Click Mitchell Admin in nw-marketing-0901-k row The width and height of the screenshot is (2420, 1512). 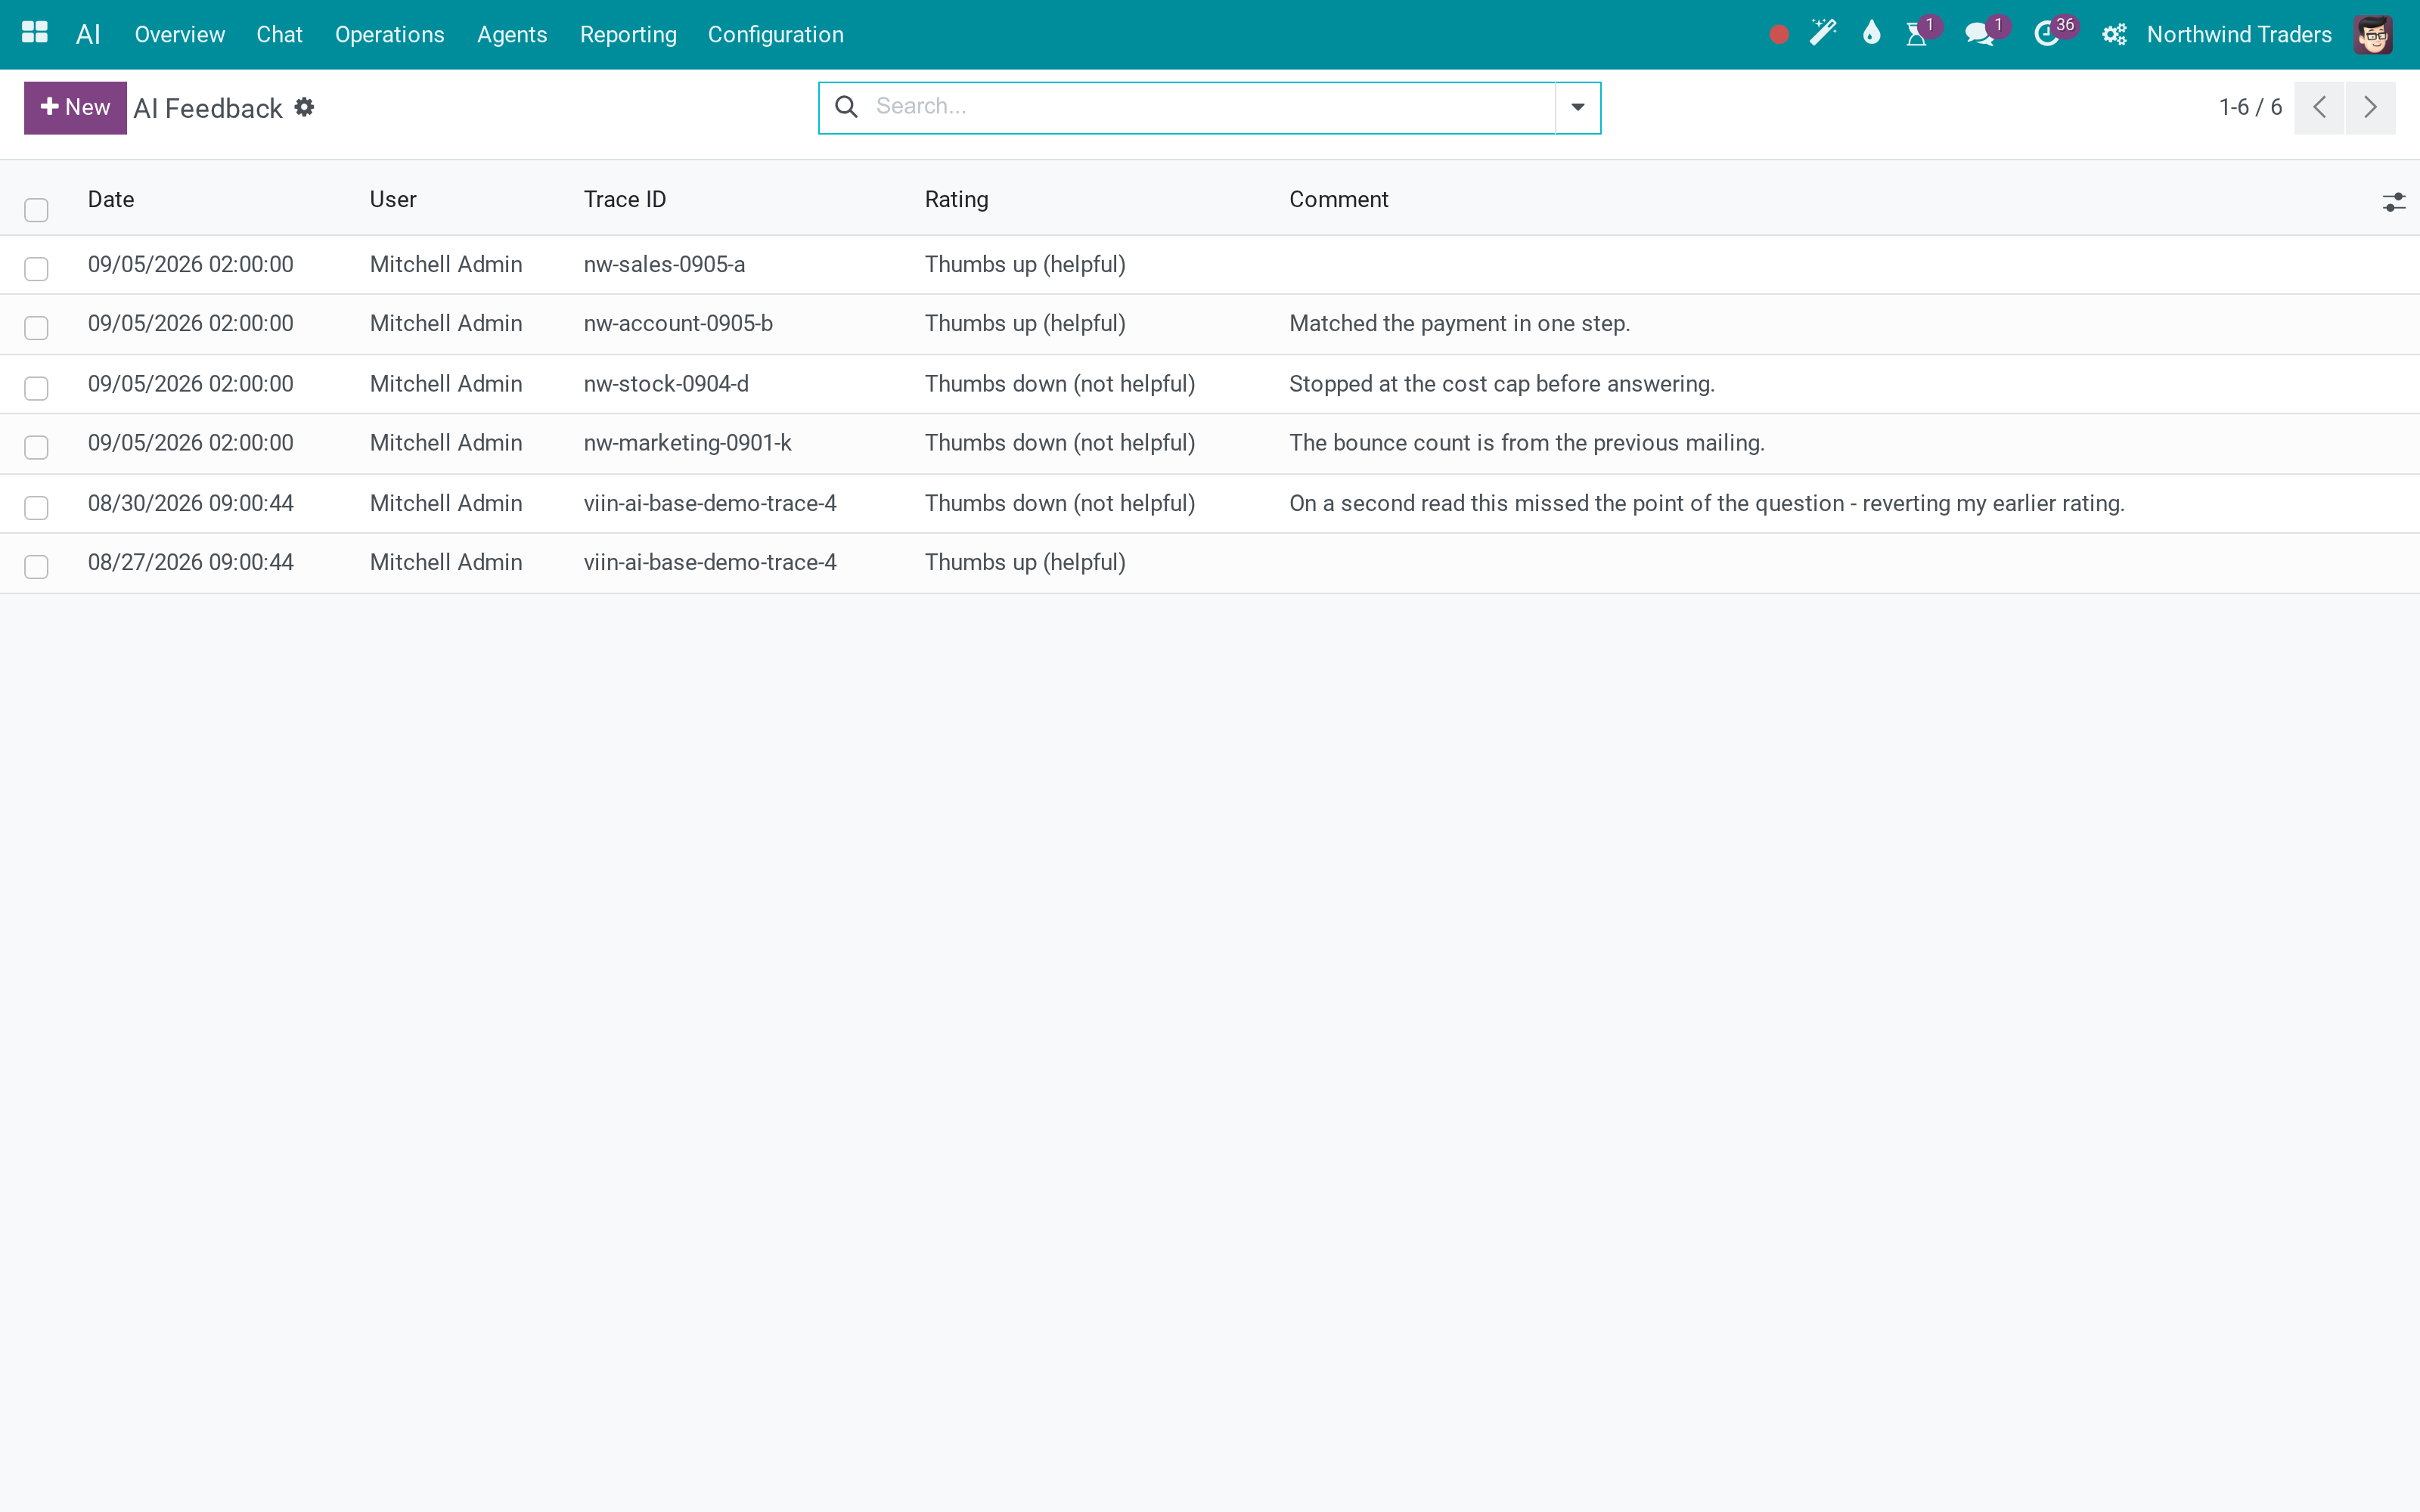(x=446, y=442)
